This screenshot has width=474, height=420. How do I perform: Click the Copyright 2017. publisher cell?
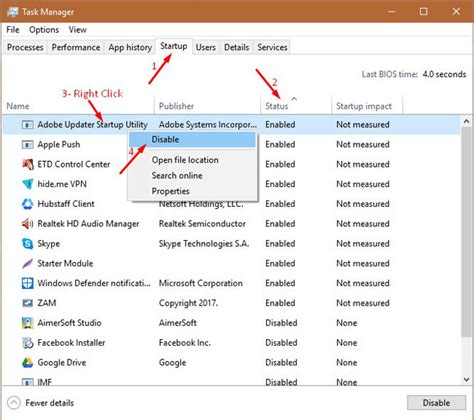pyautogui.click(x=188, y=303)
